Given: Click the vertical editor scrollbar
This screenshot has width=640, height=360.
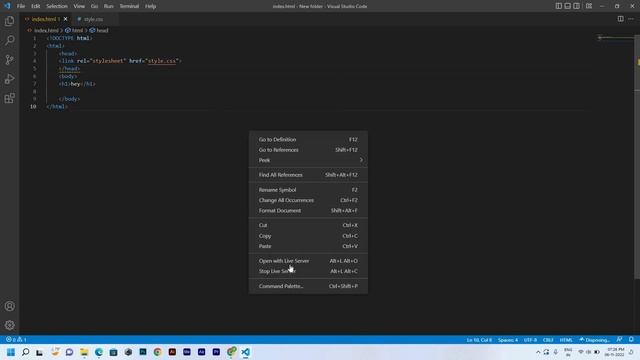Looking at the screenshot, I should point(637,157).
